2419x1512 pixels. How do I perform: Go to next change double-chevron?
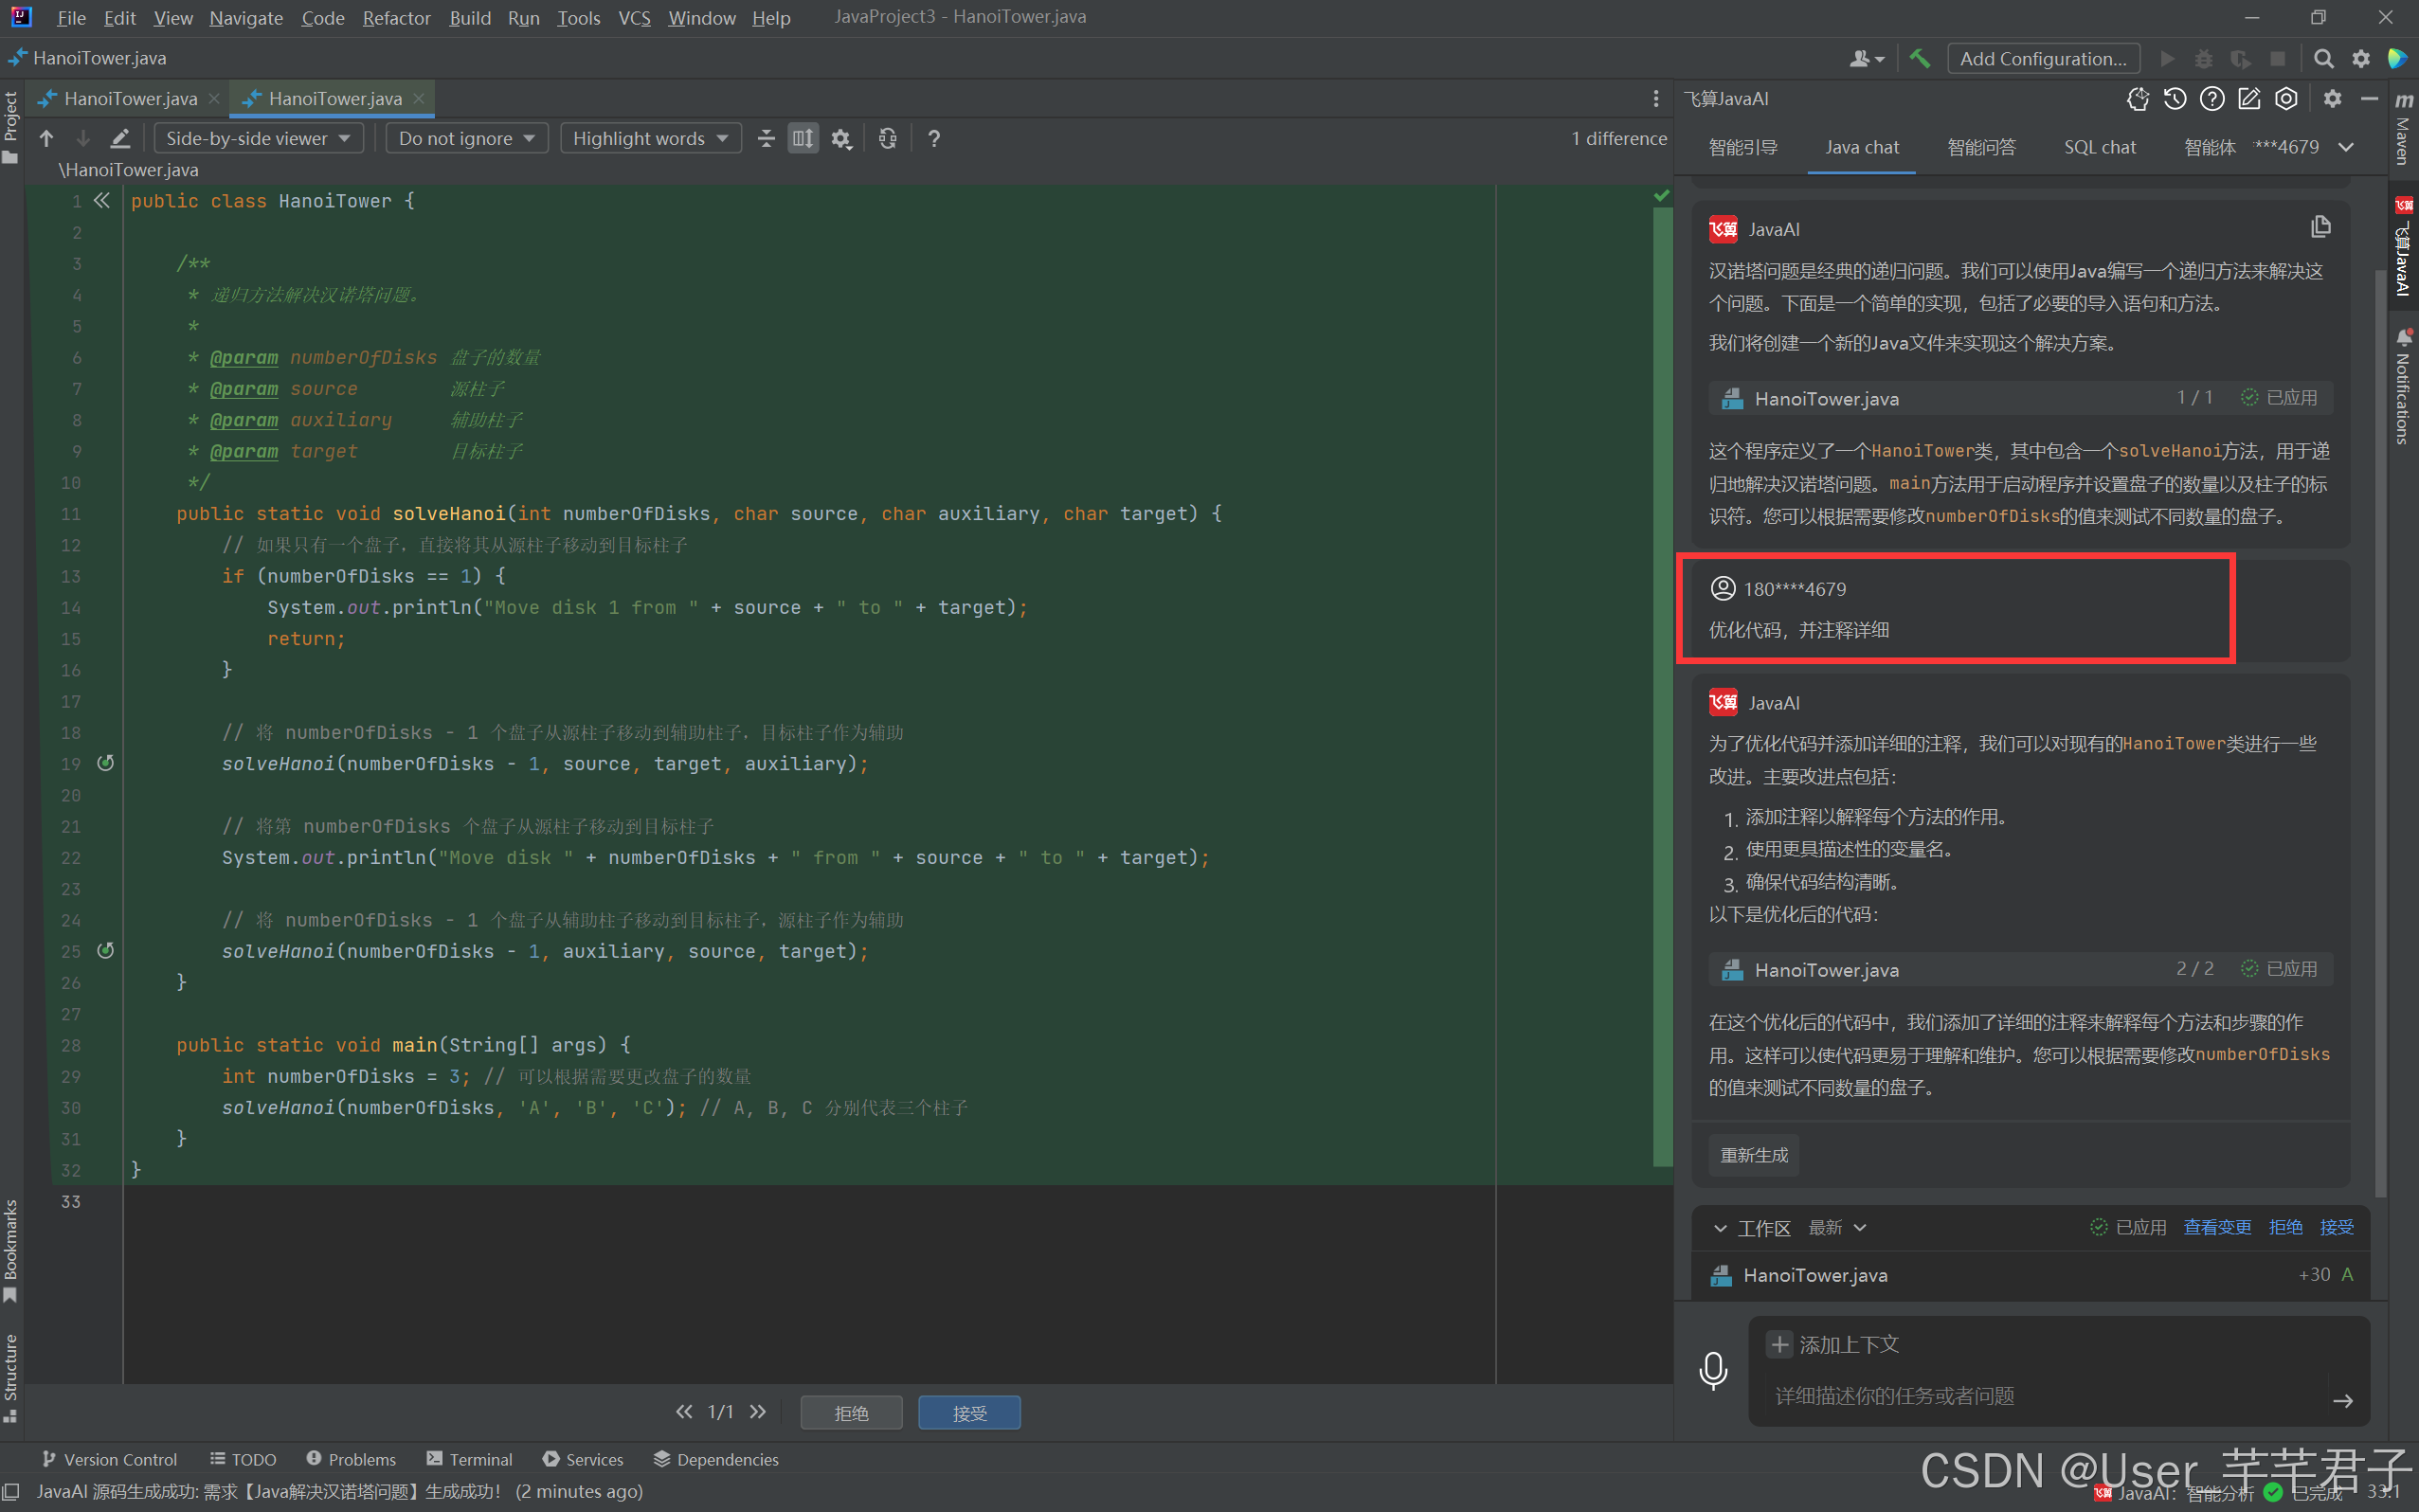[757, 1411]
